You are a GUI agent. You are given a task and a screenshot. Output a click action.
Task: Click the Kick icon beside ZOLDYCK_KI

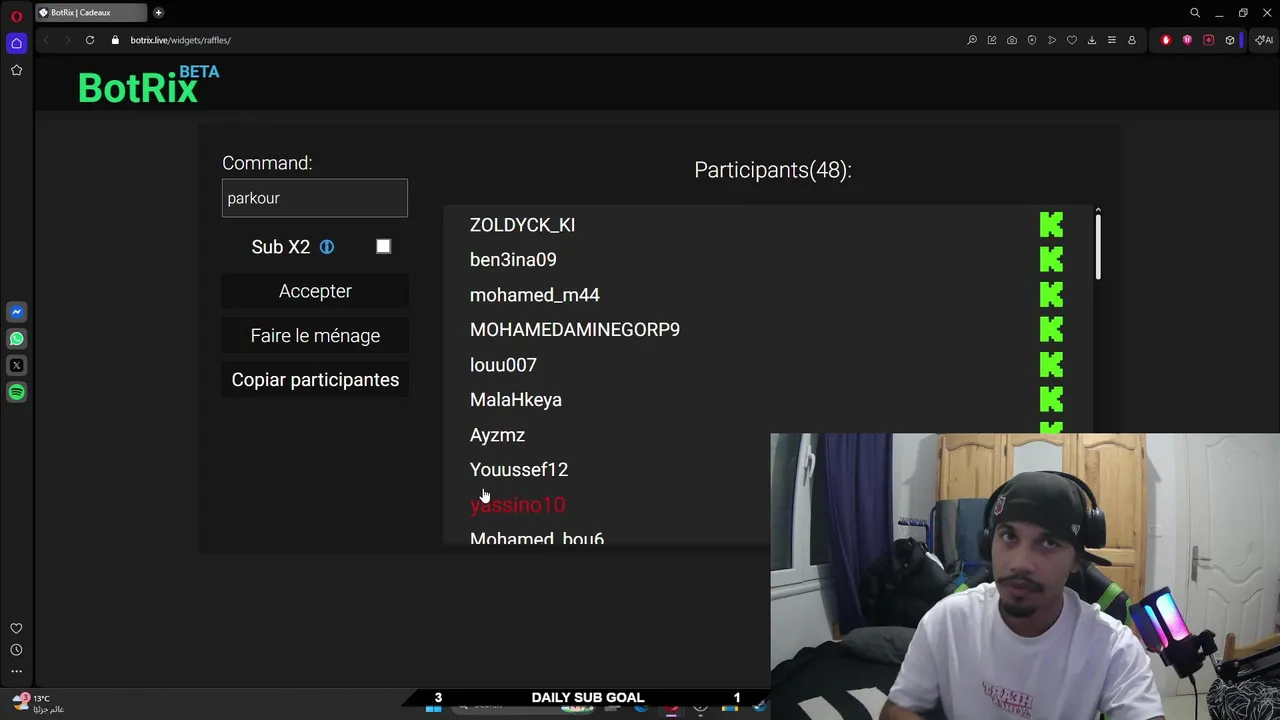(x=1051, y=225)
